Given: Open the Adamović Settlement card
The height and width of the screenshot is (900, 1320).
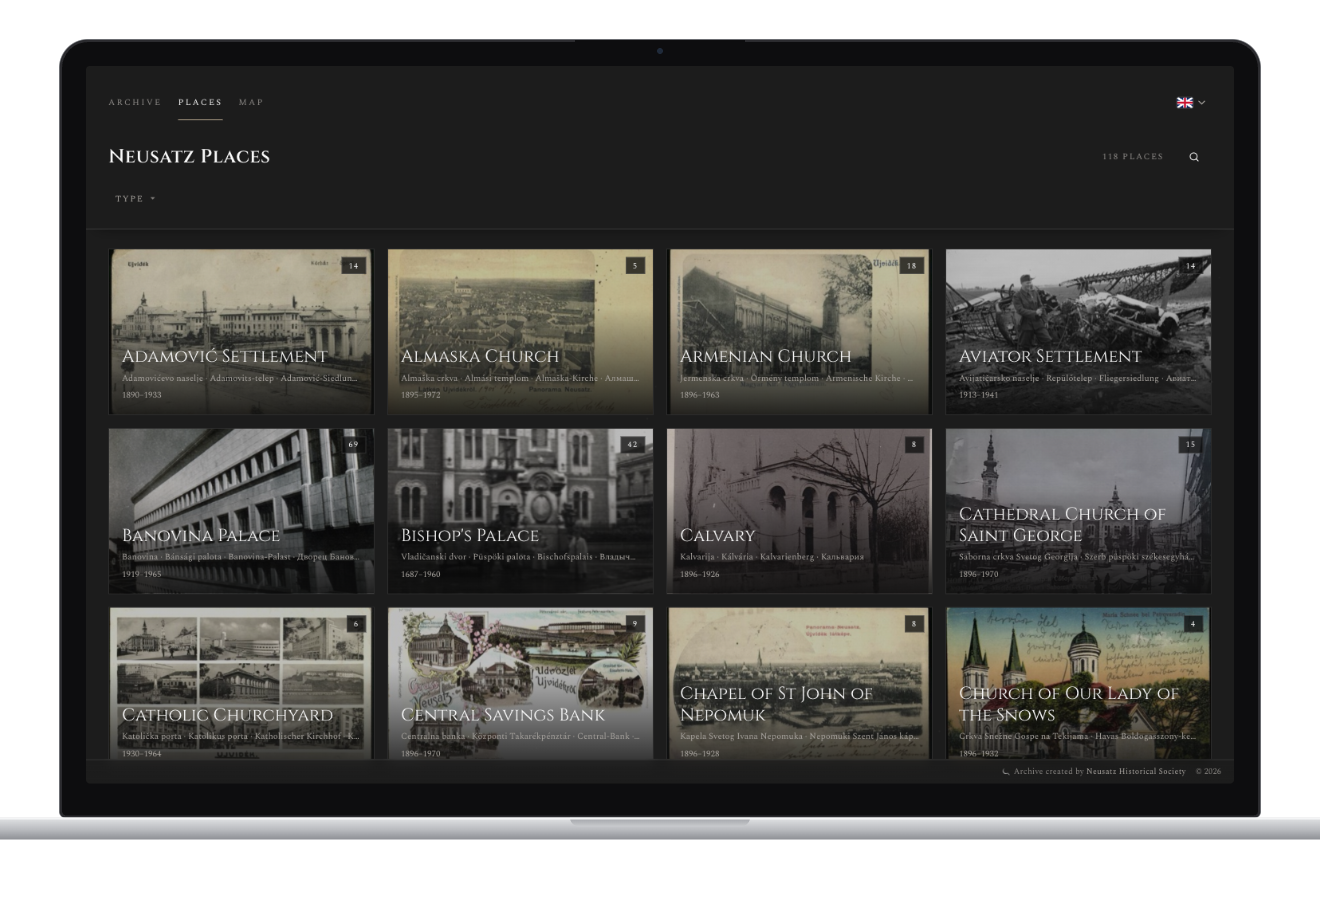Looking at the screenshot, I should 241,331.
